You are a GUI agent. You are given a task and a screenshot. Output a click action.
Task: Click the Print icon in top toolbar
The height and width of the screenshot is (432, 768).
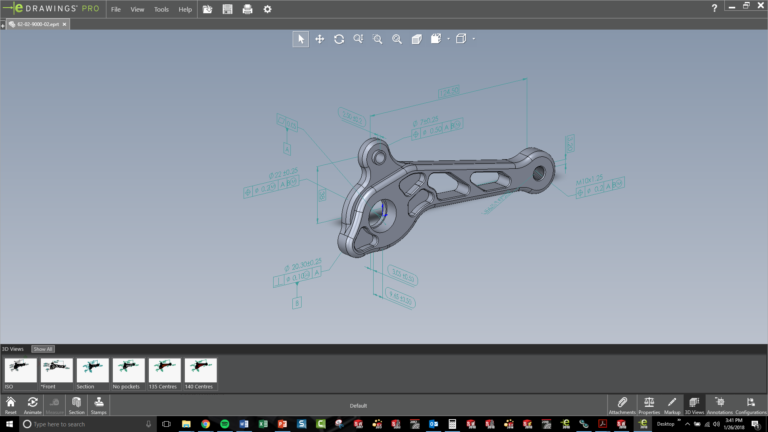pos(247,9)
